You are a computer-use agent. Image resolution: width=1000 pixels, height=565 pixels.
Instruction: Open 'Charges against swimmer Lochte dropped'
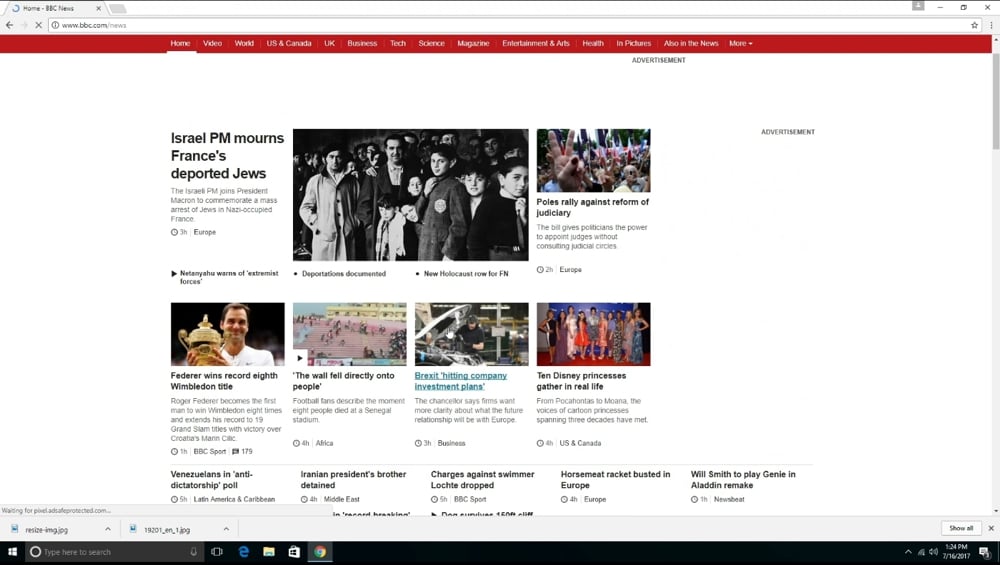pos(482,480)
